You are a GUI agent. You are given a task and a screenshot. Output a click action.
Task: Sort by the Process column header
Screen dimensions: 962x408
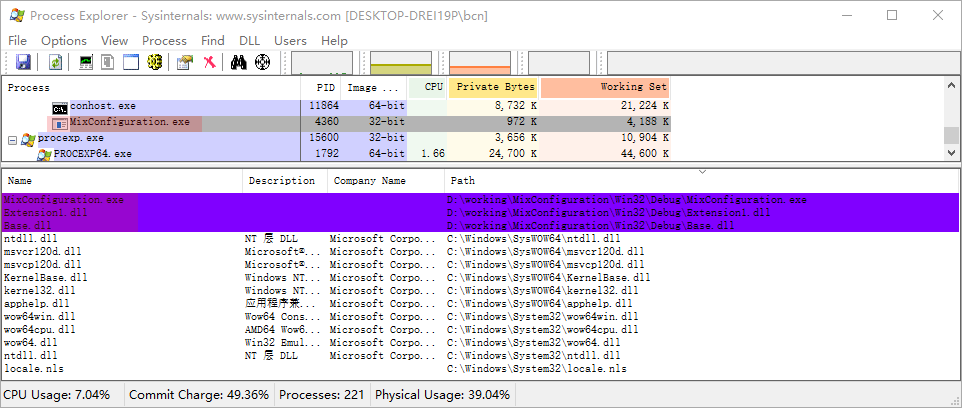pyautogui.click(x=152, y=88)
